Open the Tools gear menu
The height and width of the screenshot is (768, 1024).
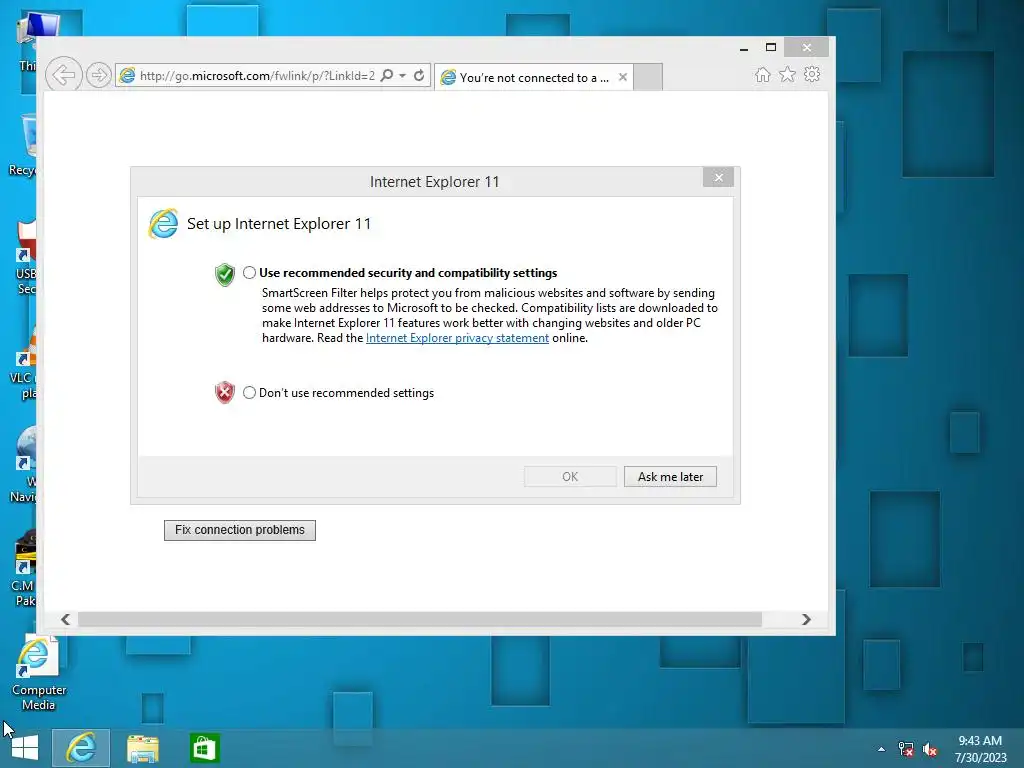(x=812, y=74)
